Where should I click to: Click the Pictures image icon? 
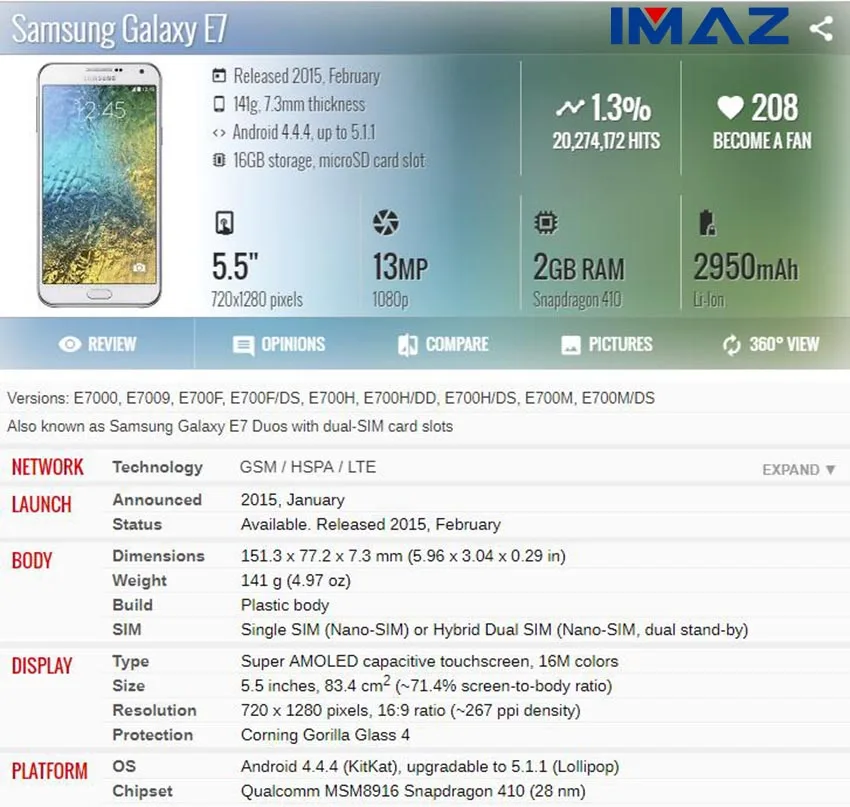pos(570,345)
